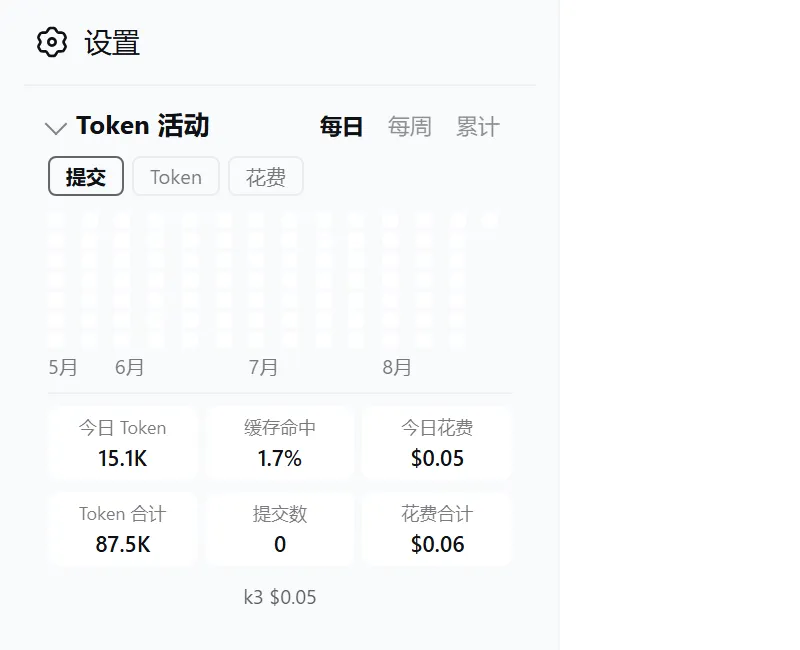Click the 6月 month label

pos(130,367)
